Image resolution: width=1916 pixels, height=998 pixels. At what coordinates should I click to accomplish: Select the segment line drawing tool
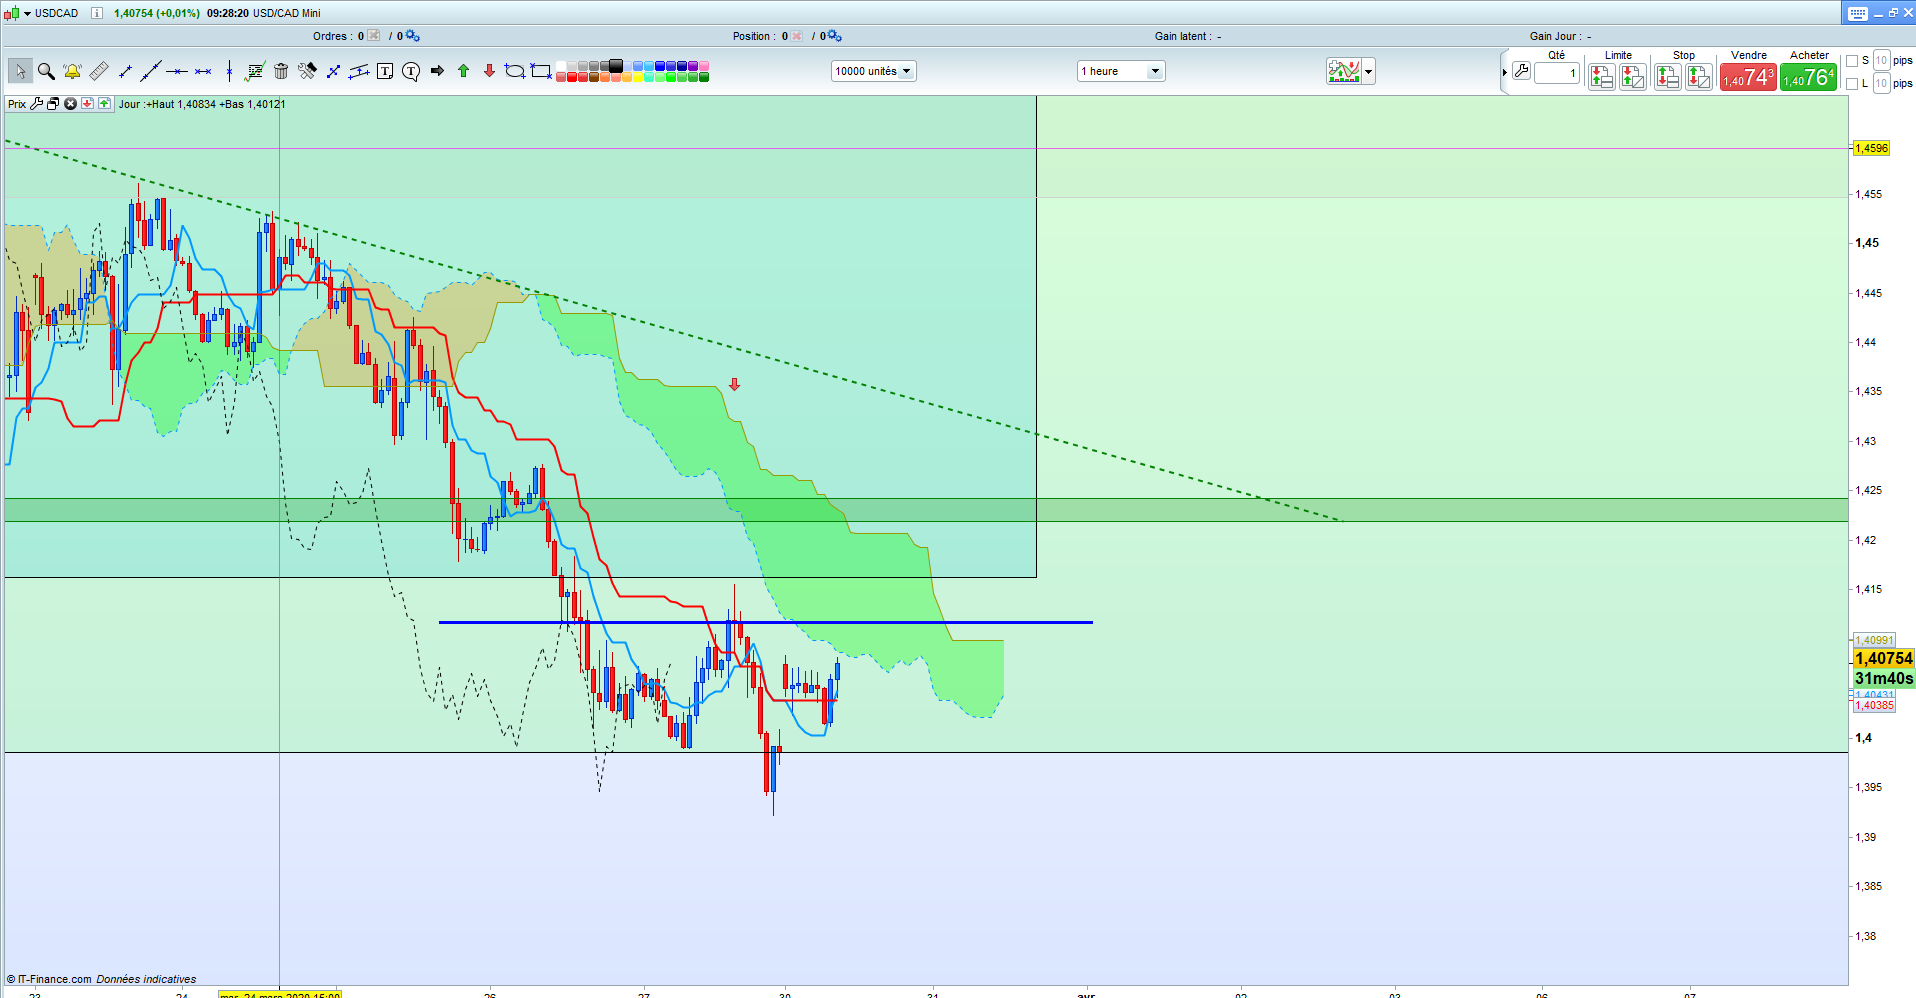pyautogui.click(x=125, y=71)
